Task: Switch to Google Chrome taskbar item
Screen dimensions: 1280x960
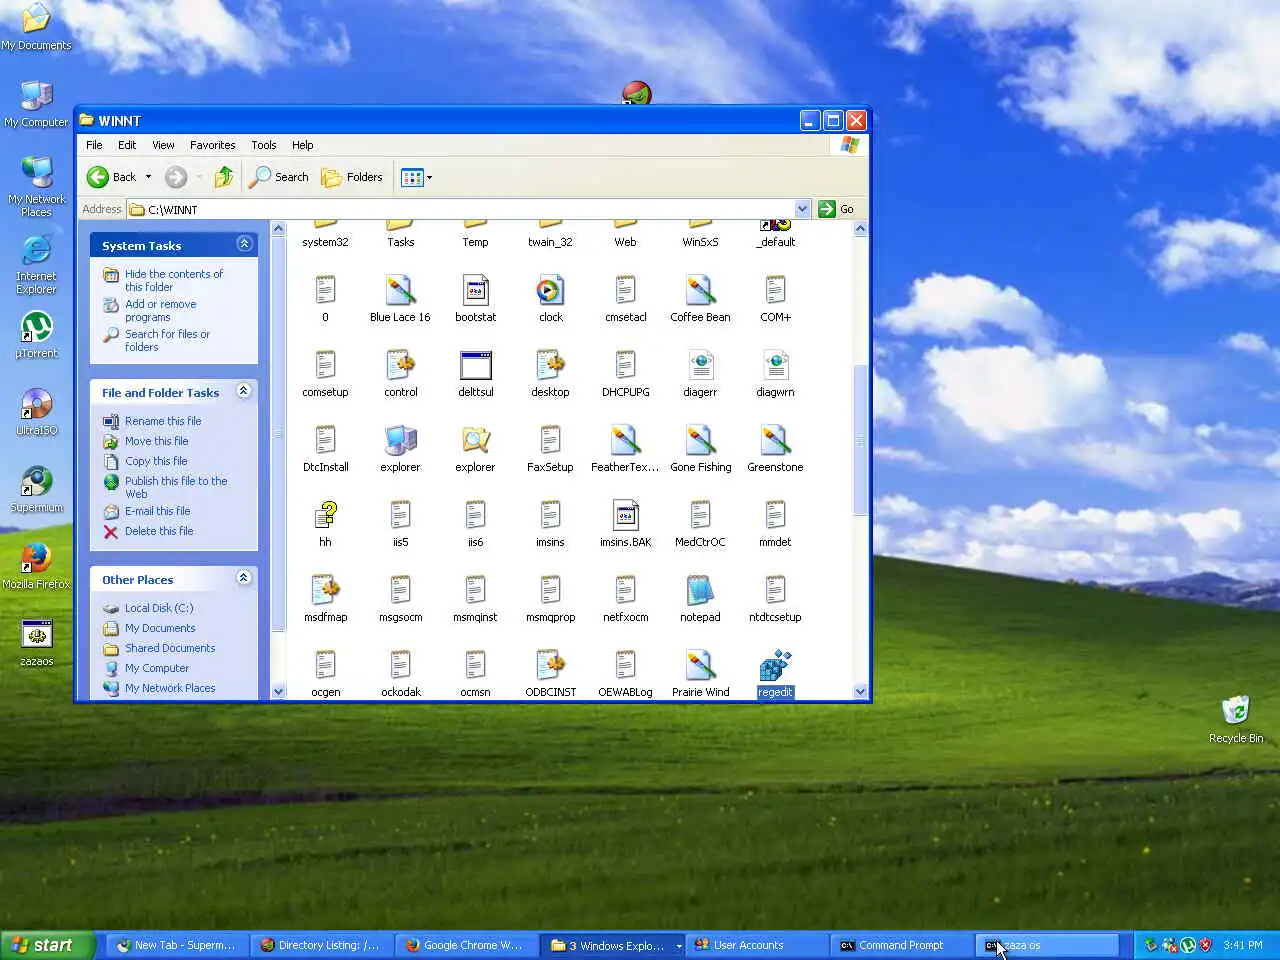Action: [467, 945]
